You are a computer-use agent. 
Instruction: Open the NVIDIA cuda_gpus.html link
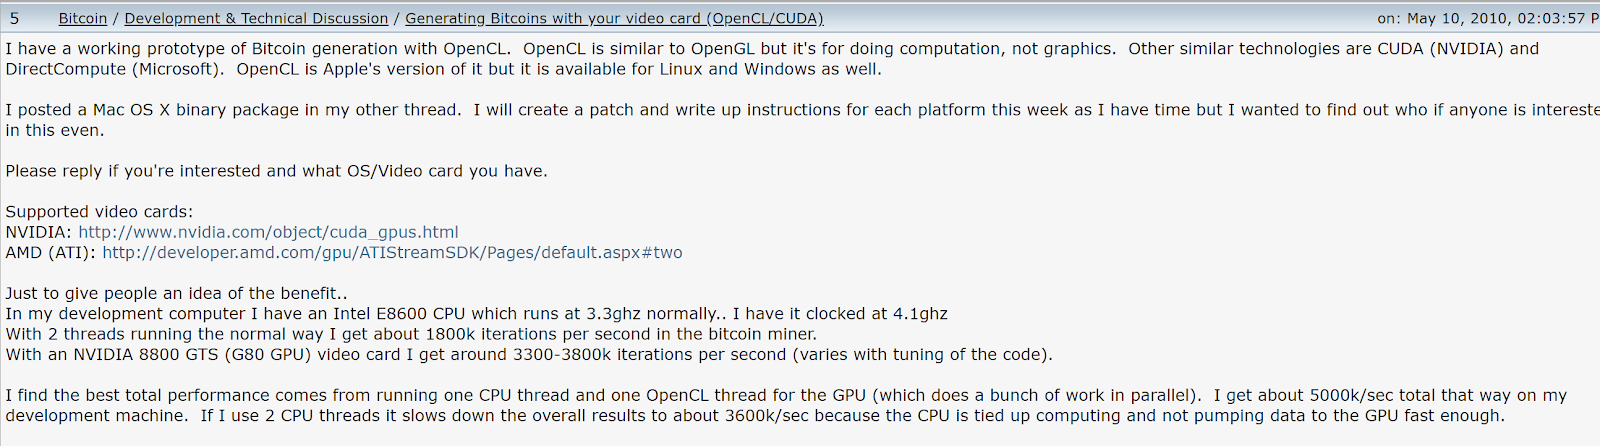268,232
